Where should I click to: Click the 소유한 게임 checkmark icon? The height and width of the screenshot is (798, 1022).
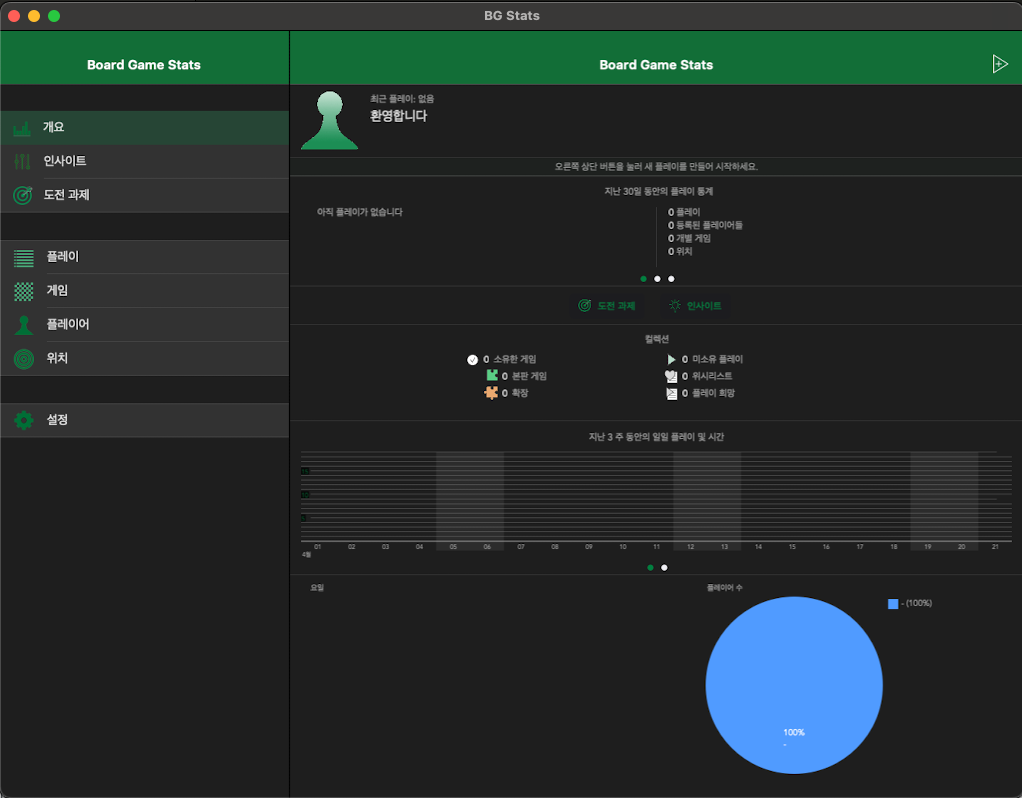473,360
